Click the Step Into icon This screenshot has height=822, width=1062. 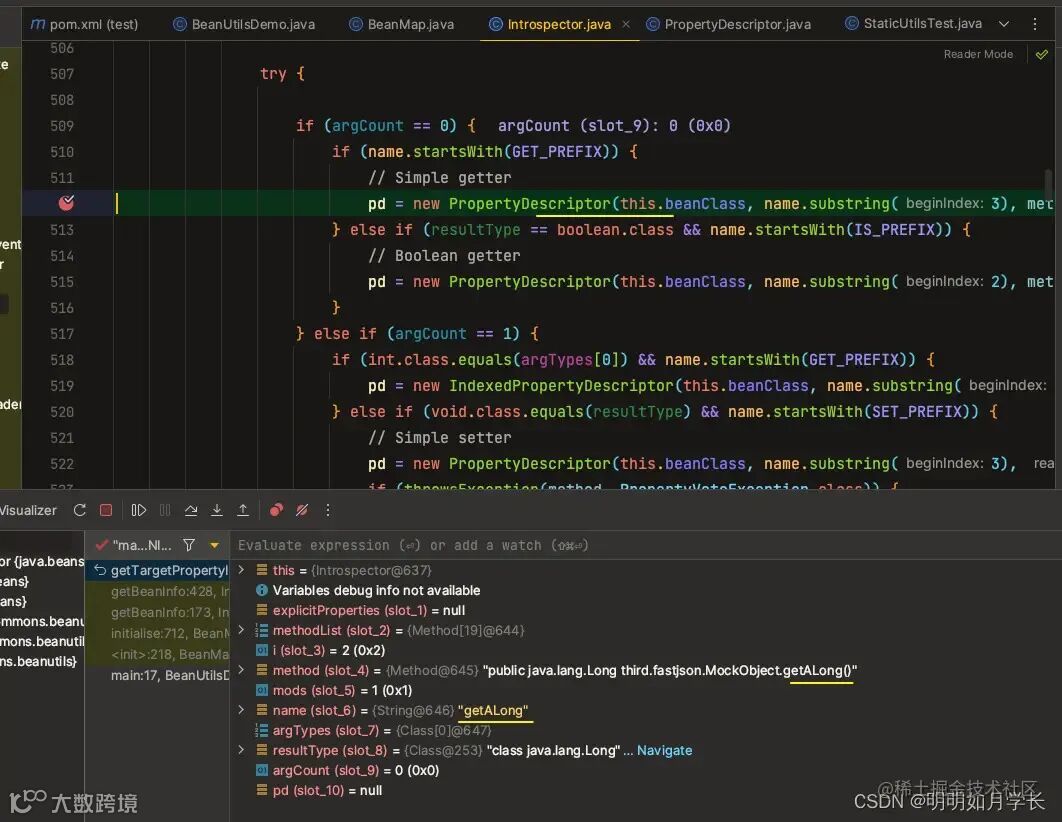tap(217, 510)
